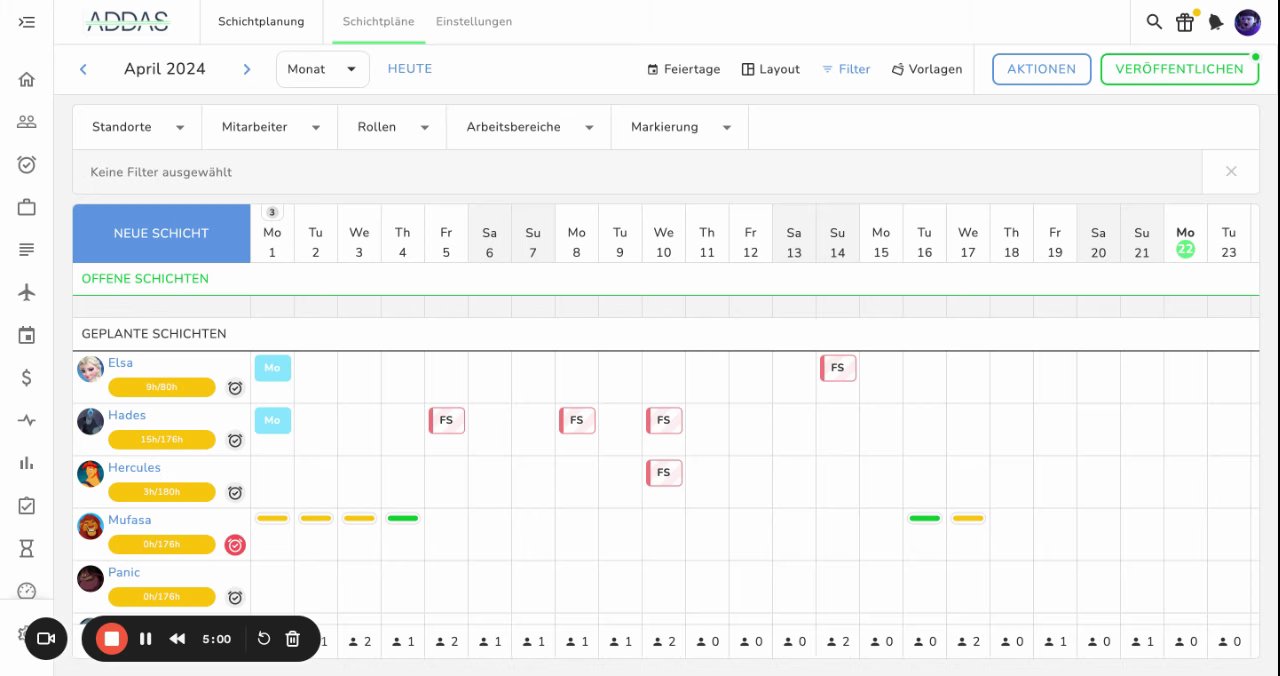Image resolution: width=1280 pixels, height=676 pixels.
Task: Open the briefcase icon in sidebar
Action: [x=27, y=207]
